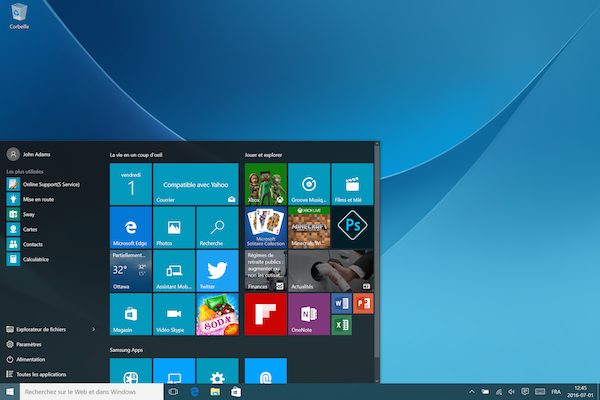Launch the Excel tile
The image size is (600, 400).
click(341, 325)
